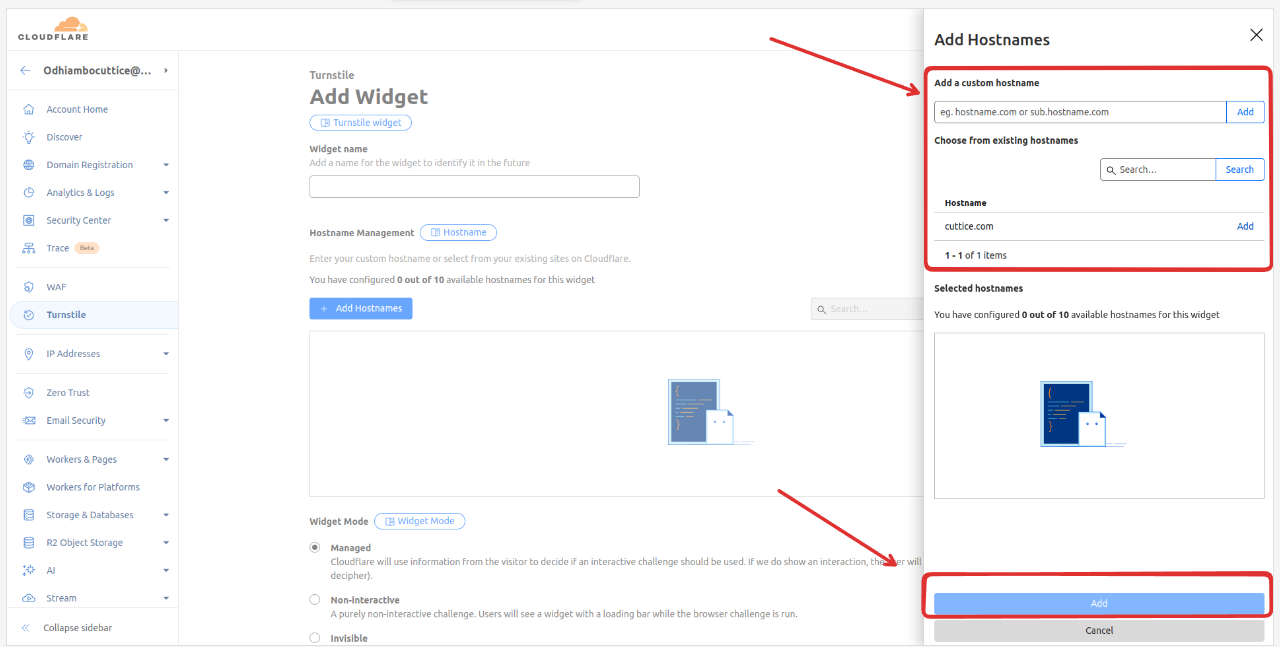This screenshot has height=647, width=1280.
Task: Click the Account Home house icon
Action: click(x=28, y=110)
